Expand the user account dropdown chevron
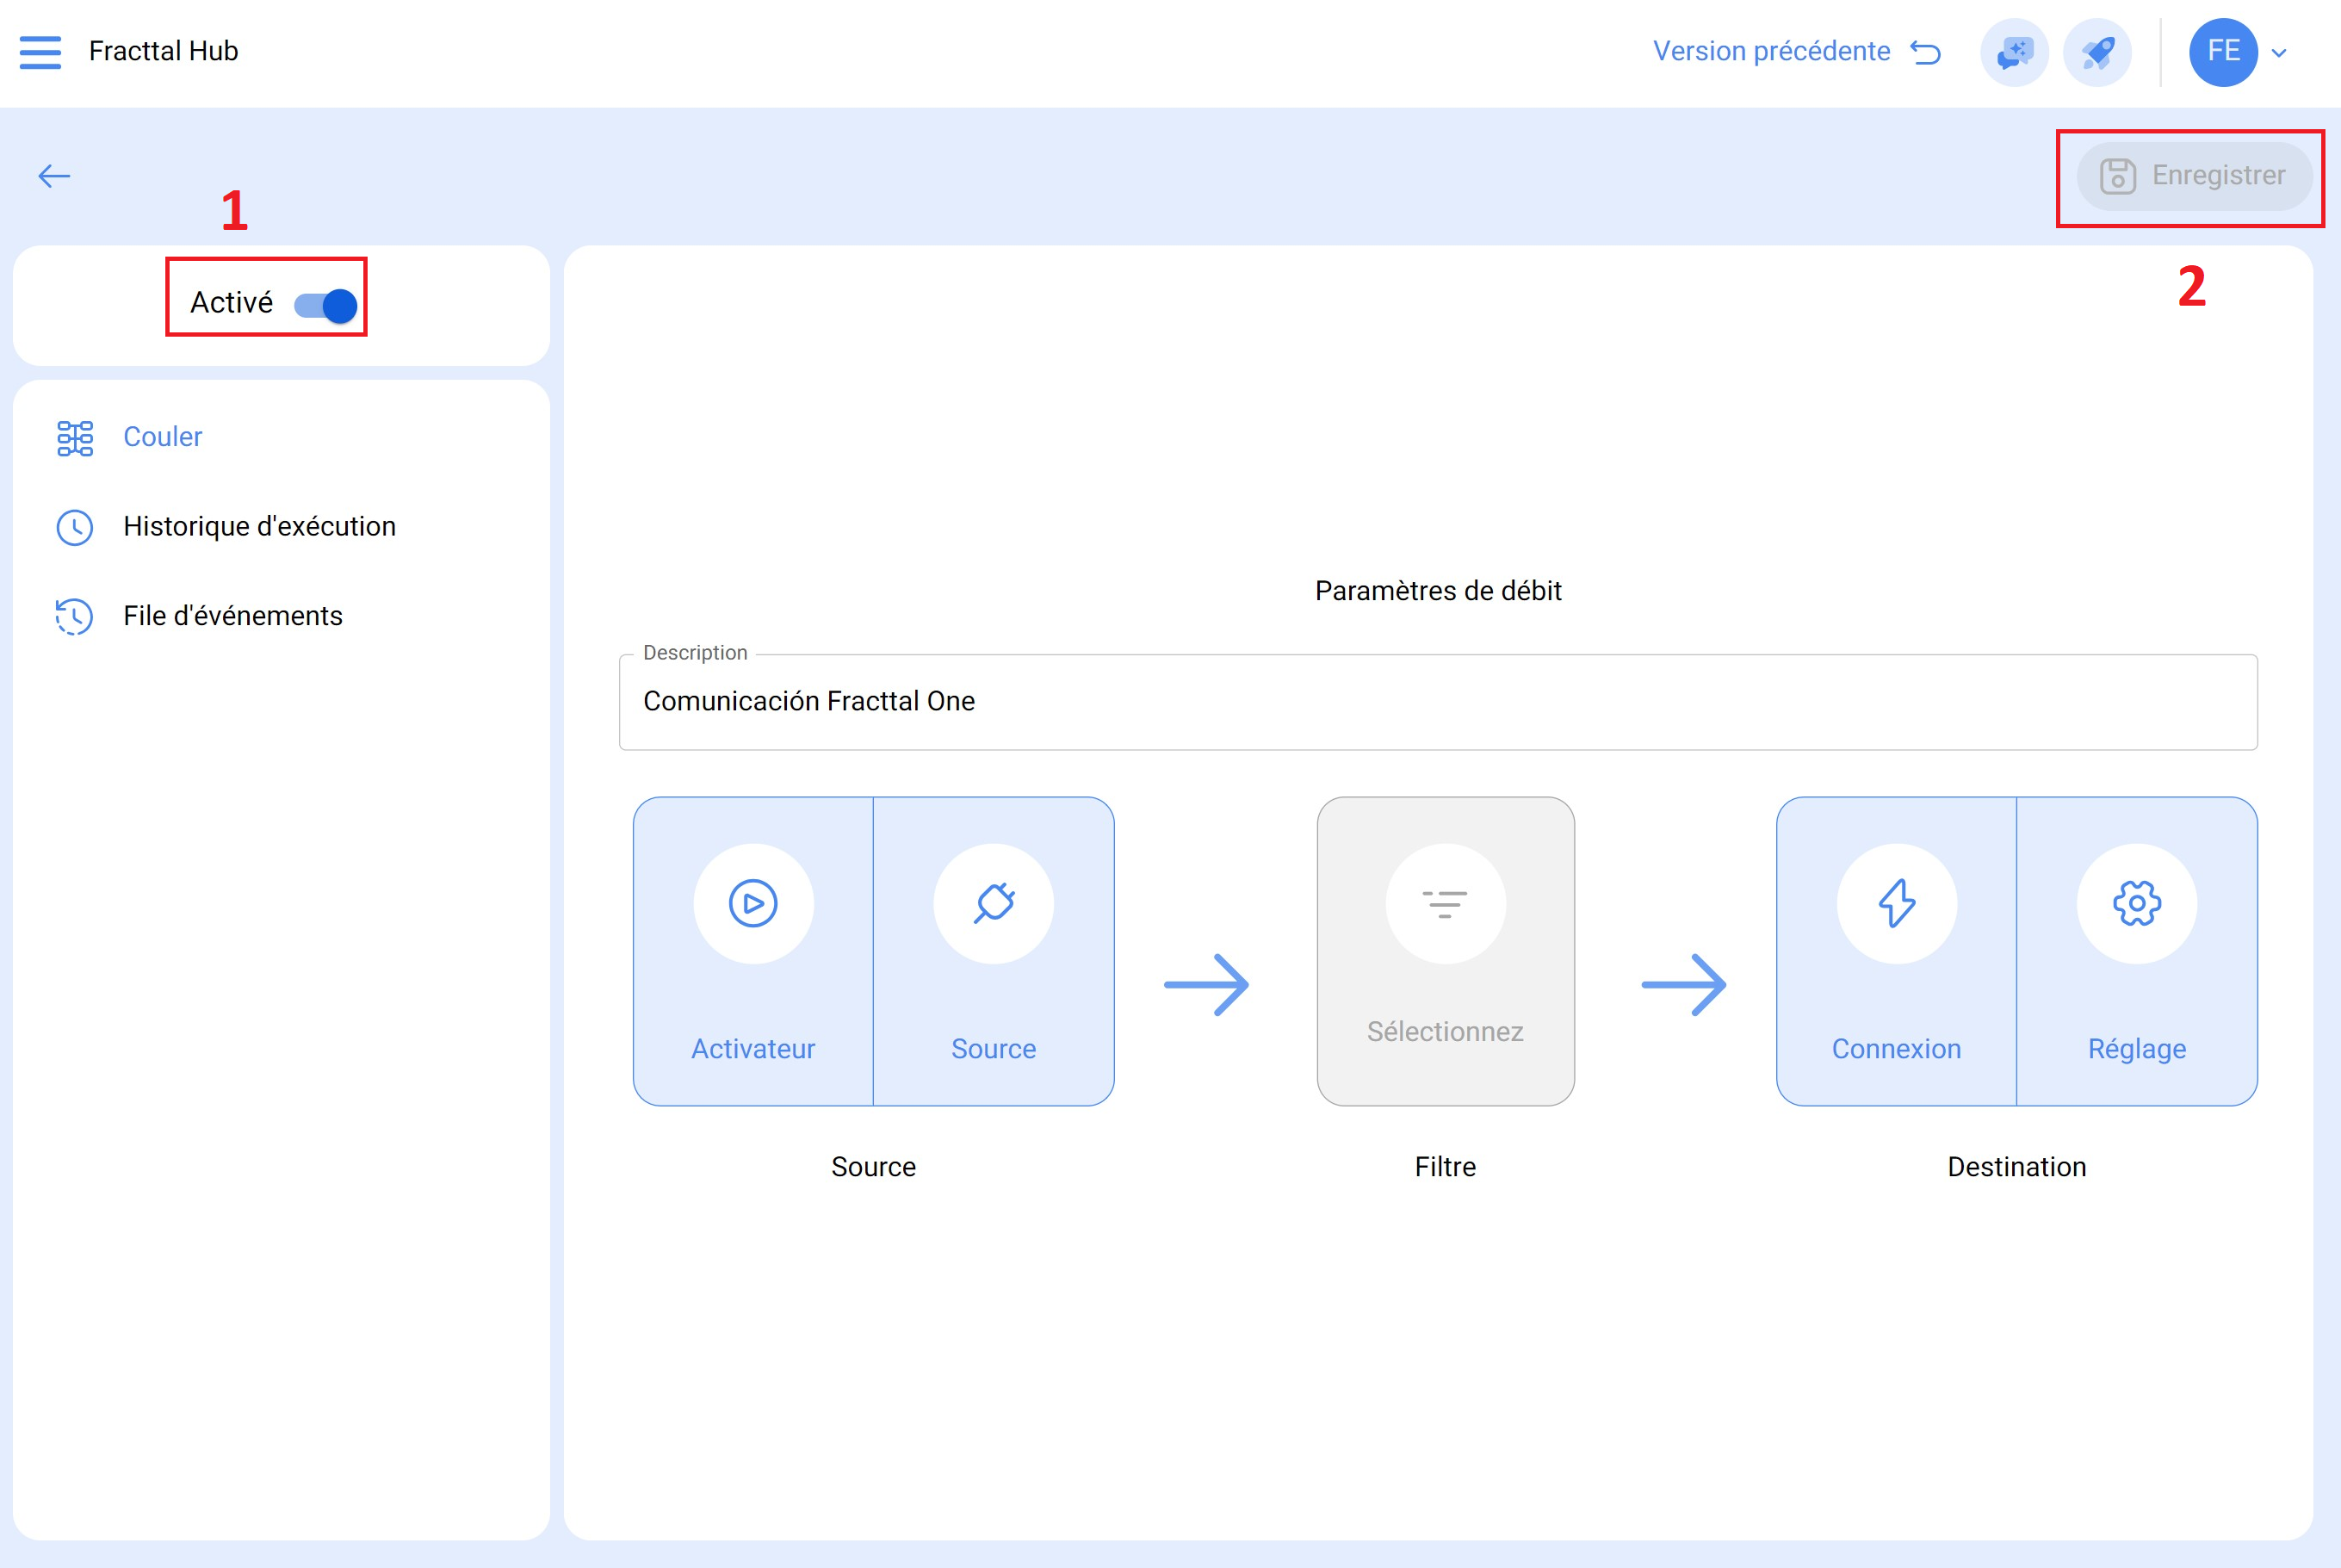This screenshot has width=2341, height=1568. (x=2279, y=53)
